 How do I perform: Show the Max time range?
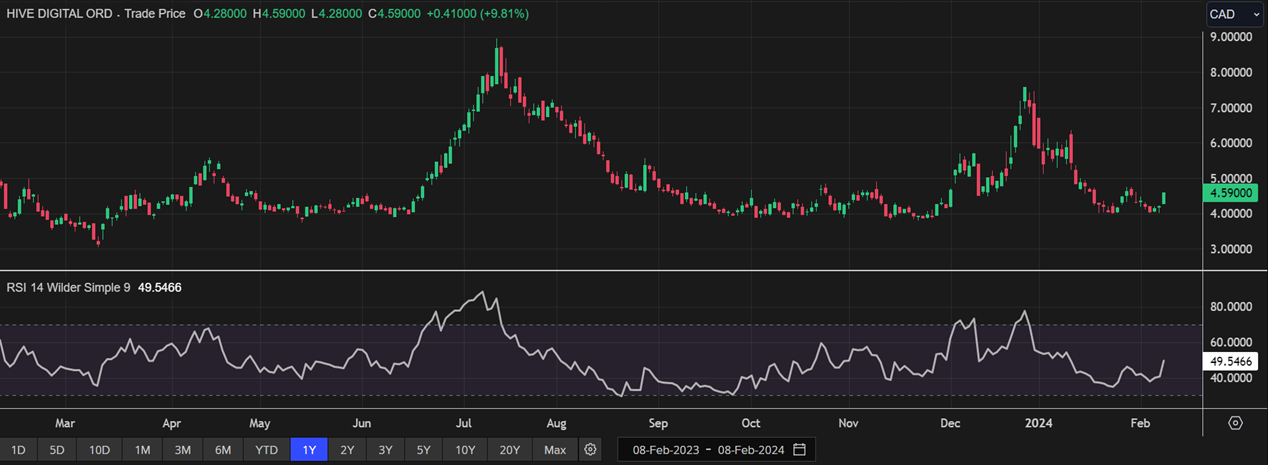(554, 450)
